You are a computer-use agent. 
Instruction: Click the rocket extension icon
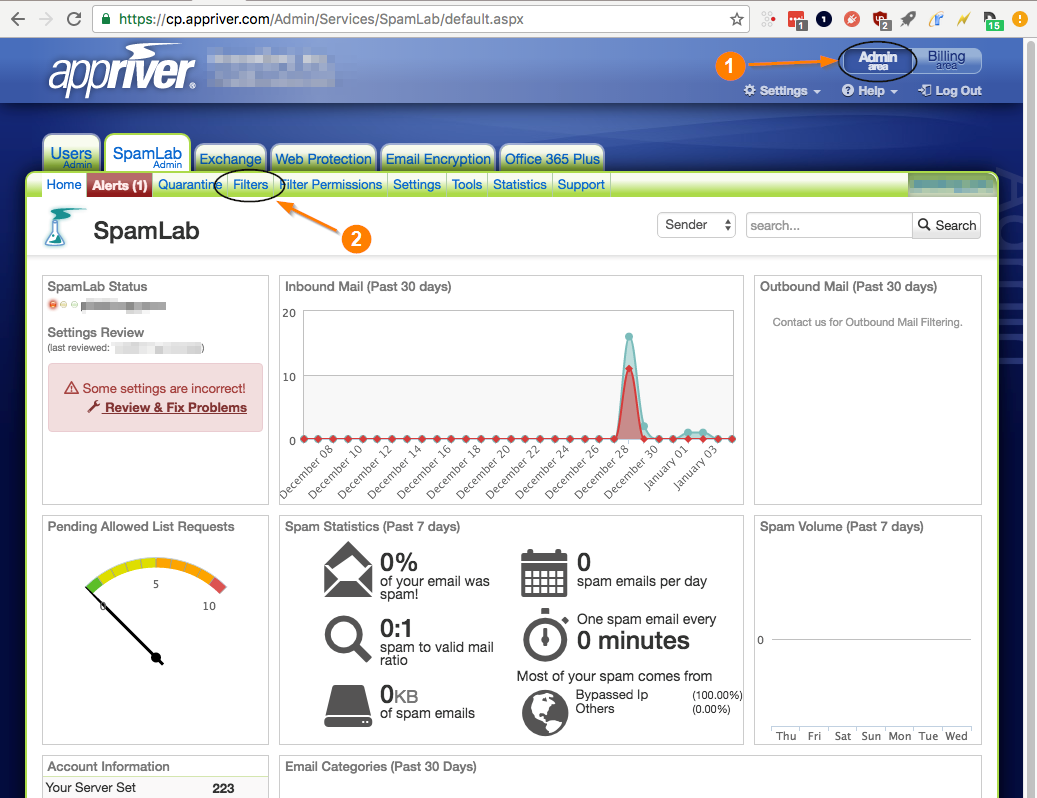[908, 19]
